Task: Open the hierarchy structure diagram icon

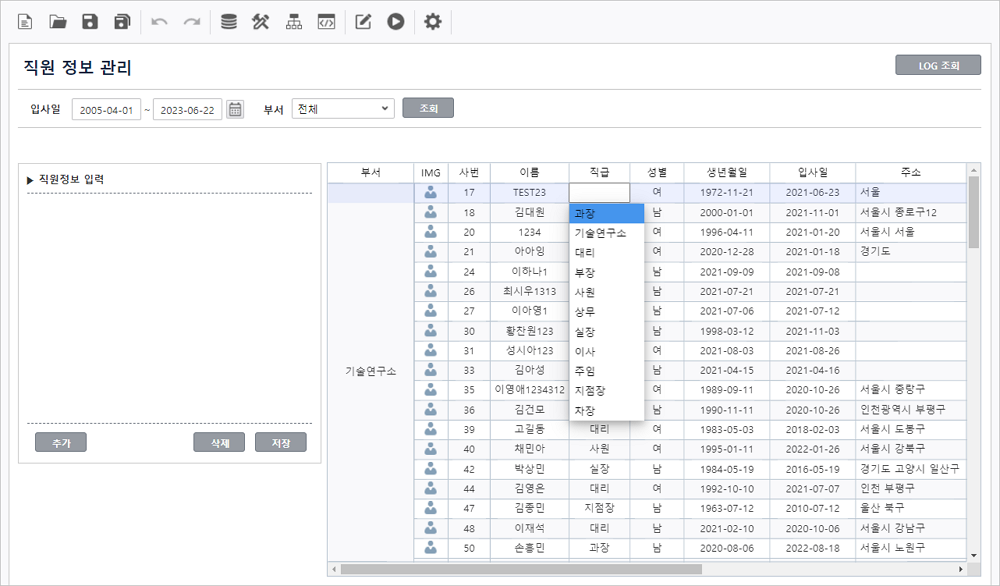Action: tap(294, 22)
